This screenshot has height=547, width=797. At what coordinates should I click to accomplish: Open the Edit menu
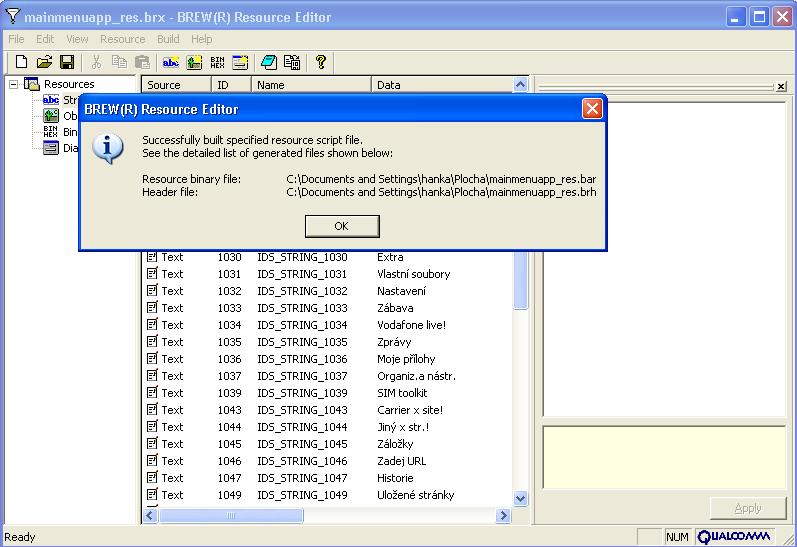click(45, 39)
